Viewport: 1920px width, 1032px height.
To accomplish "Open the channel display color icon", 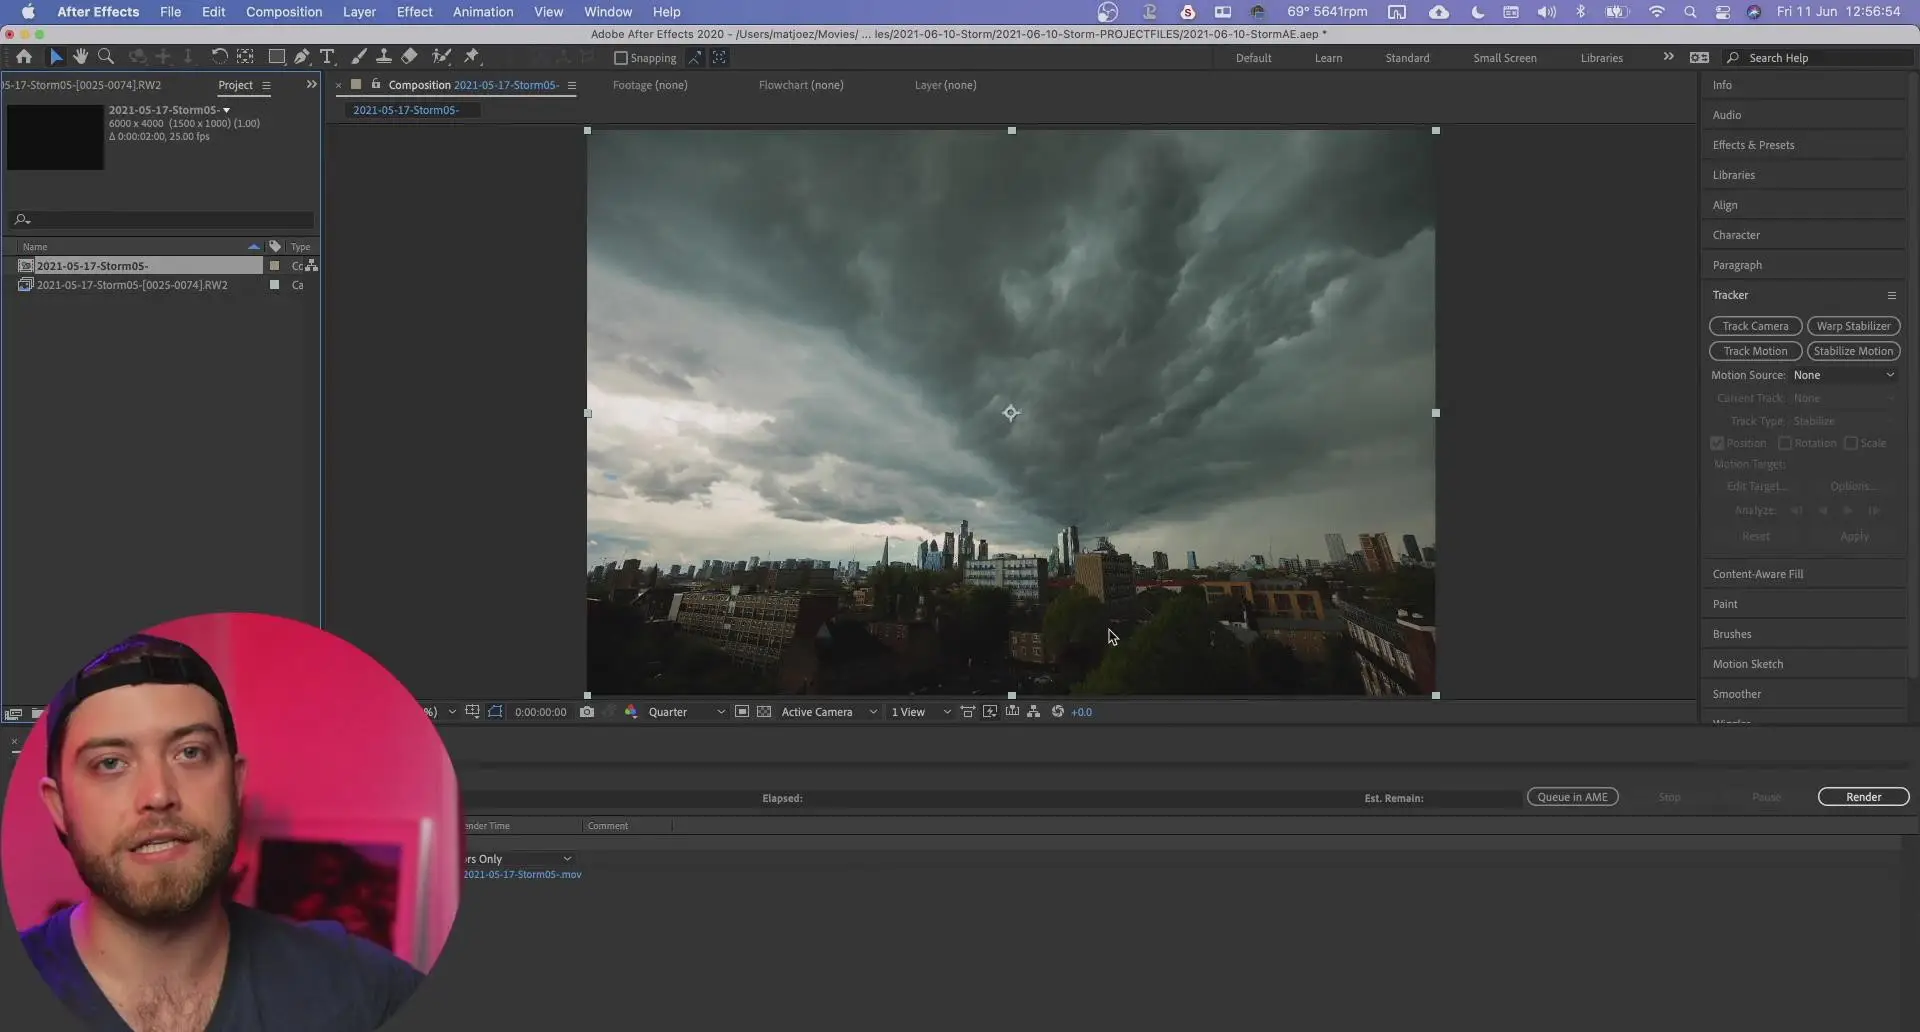I will click(x=631, y=712).
